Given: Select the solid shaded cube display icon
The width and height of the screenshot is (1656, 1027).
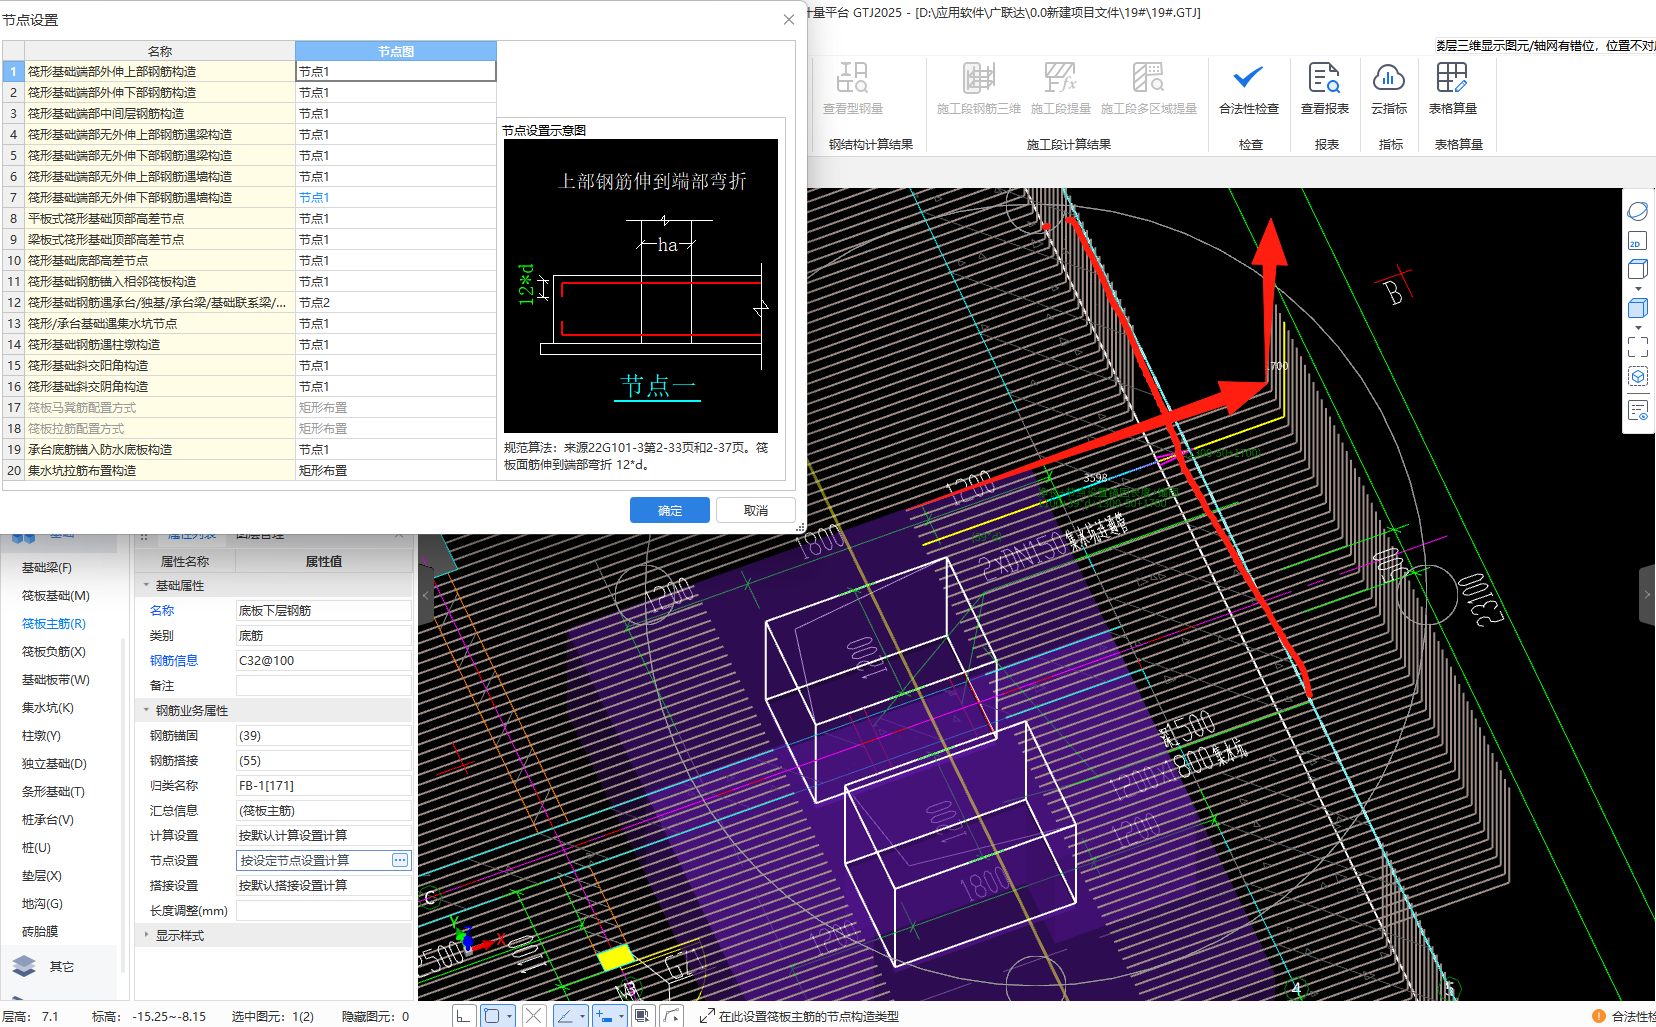Looking at the screenshot, I should point(1638,308).
